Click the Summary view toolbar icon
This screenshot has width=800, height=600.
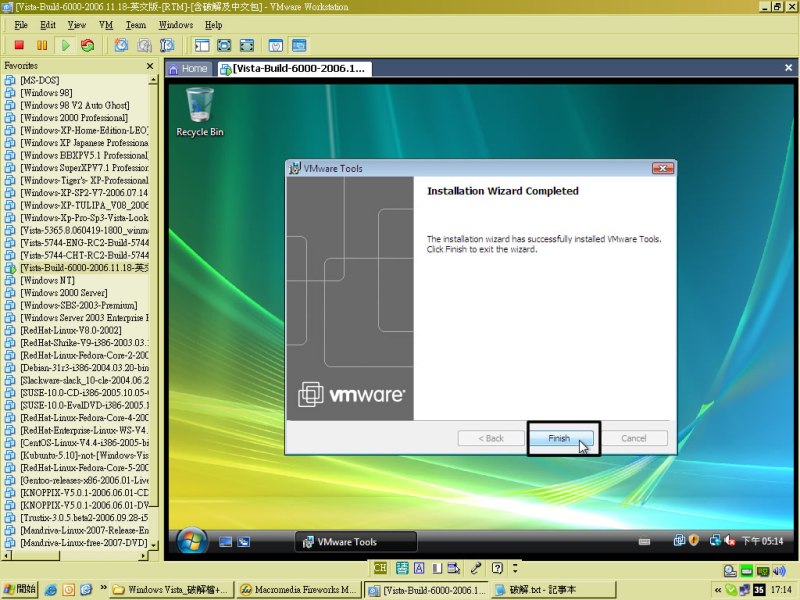(276, 45)
